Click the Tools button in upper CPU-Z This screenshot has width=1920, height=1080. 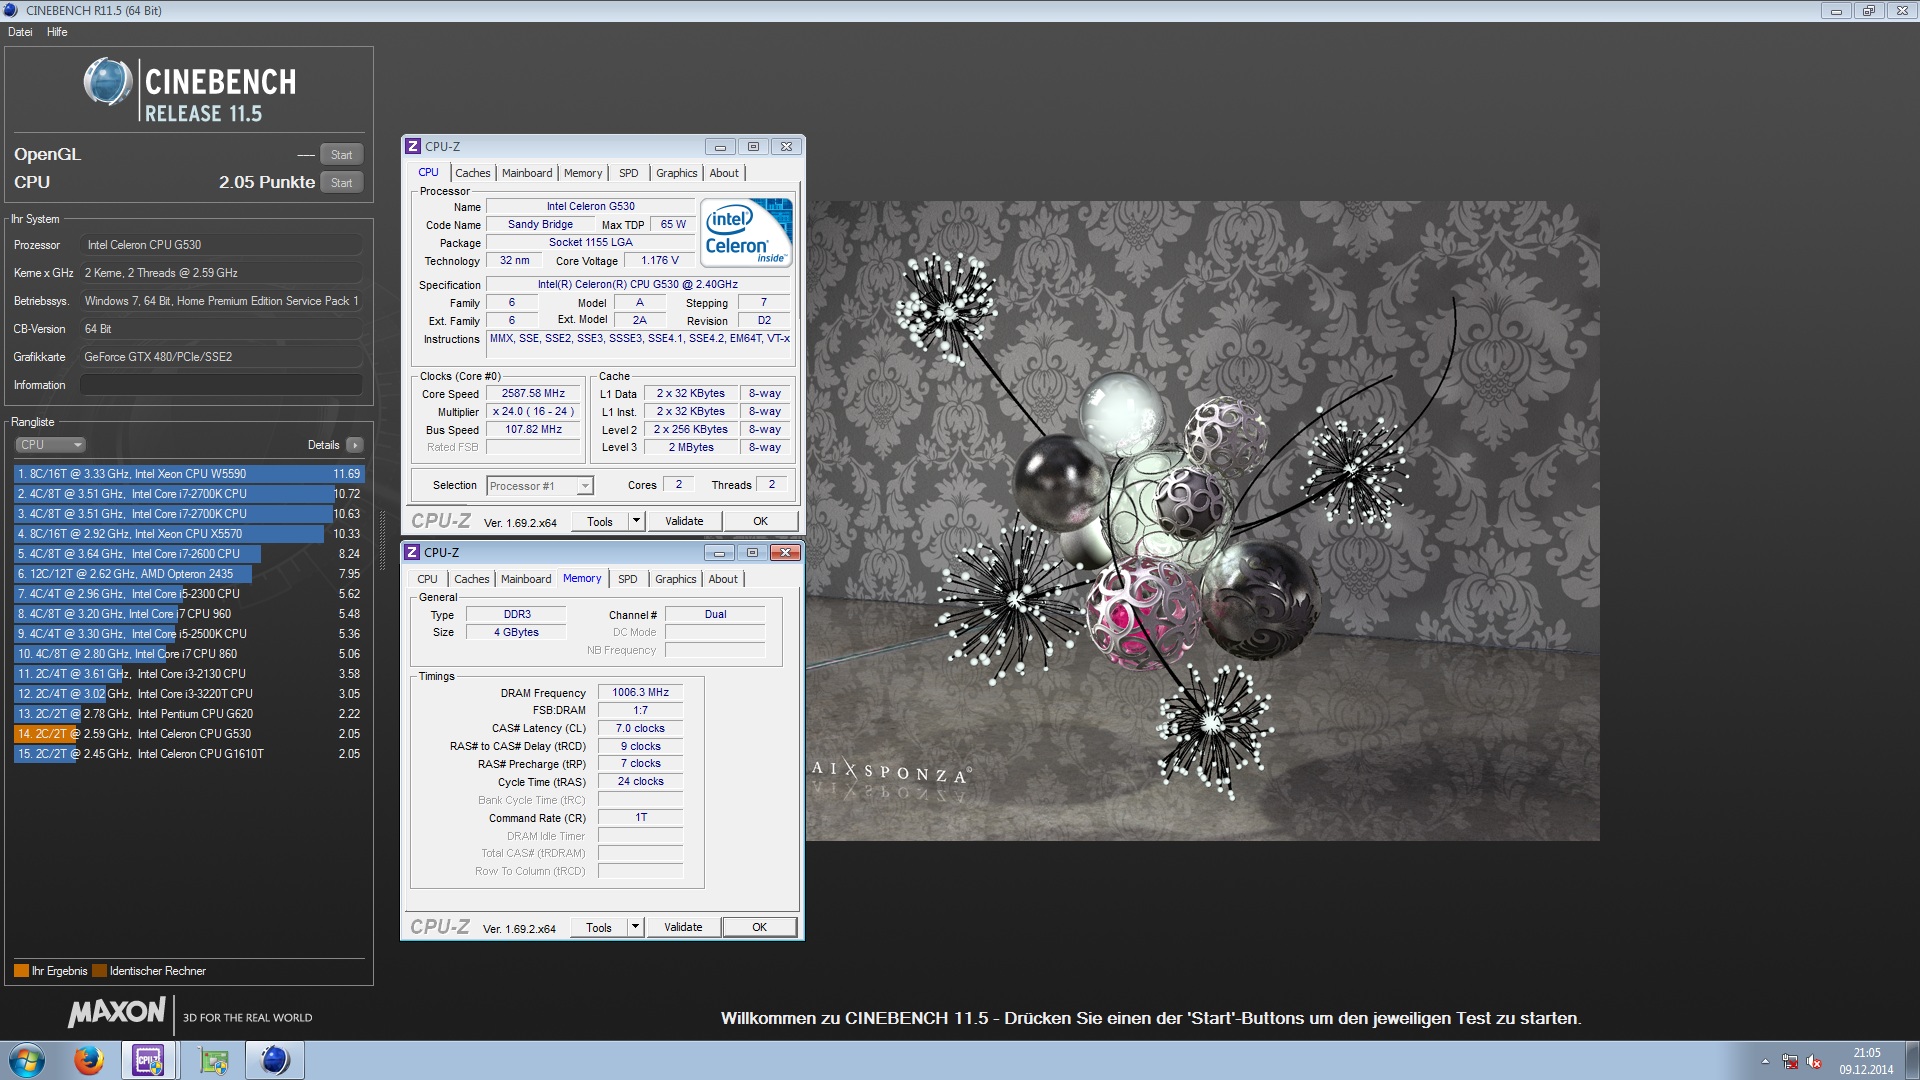click(600, 521)
